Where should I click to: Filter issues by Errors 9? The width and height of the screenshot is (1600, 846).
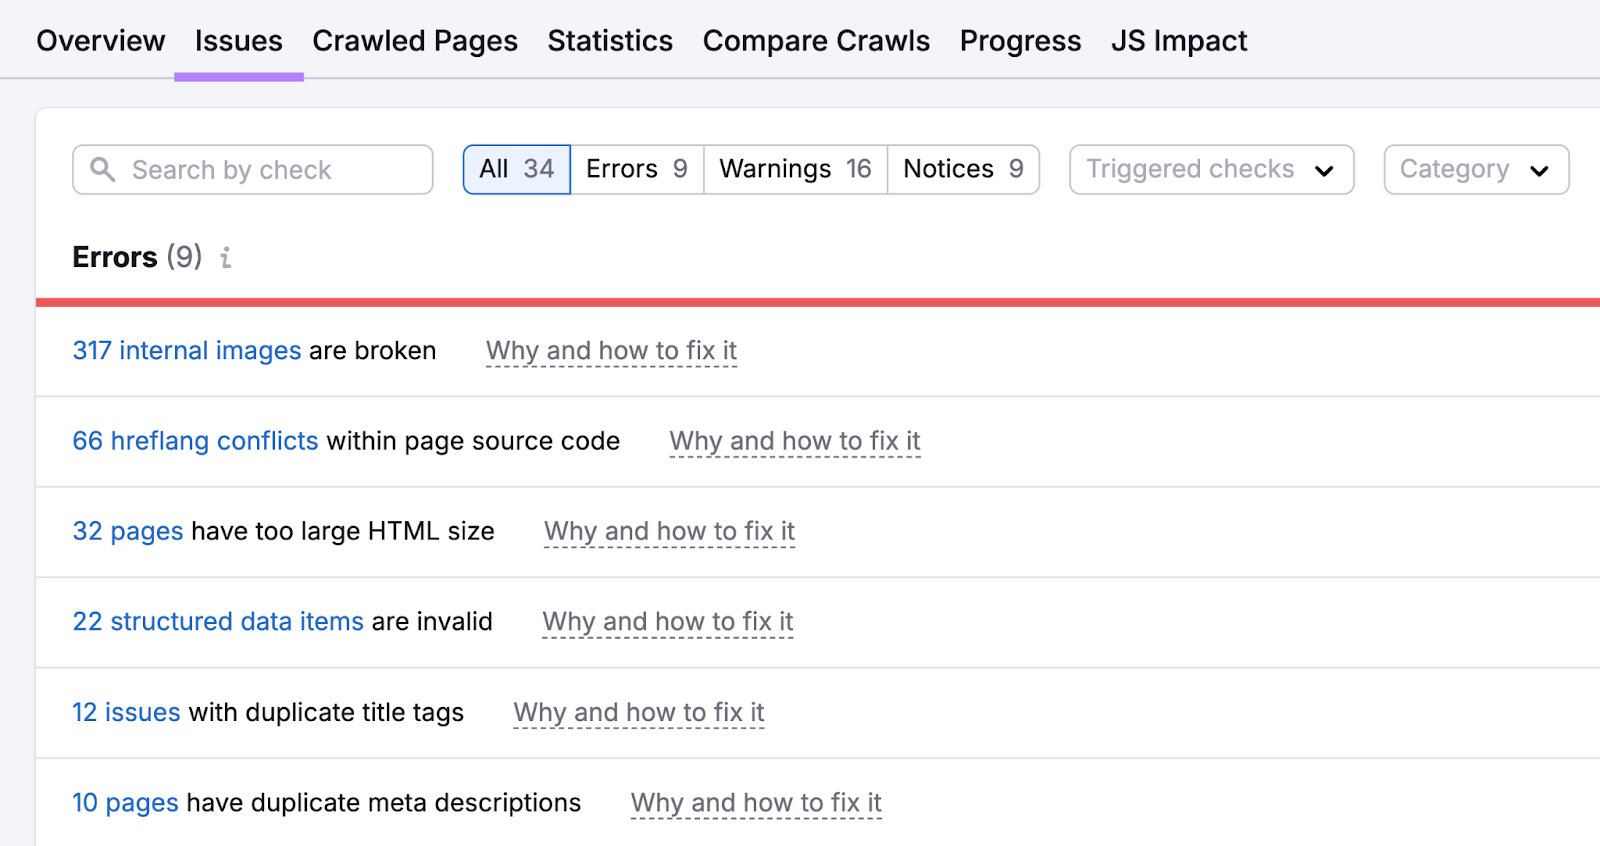[x=636, y=169]
